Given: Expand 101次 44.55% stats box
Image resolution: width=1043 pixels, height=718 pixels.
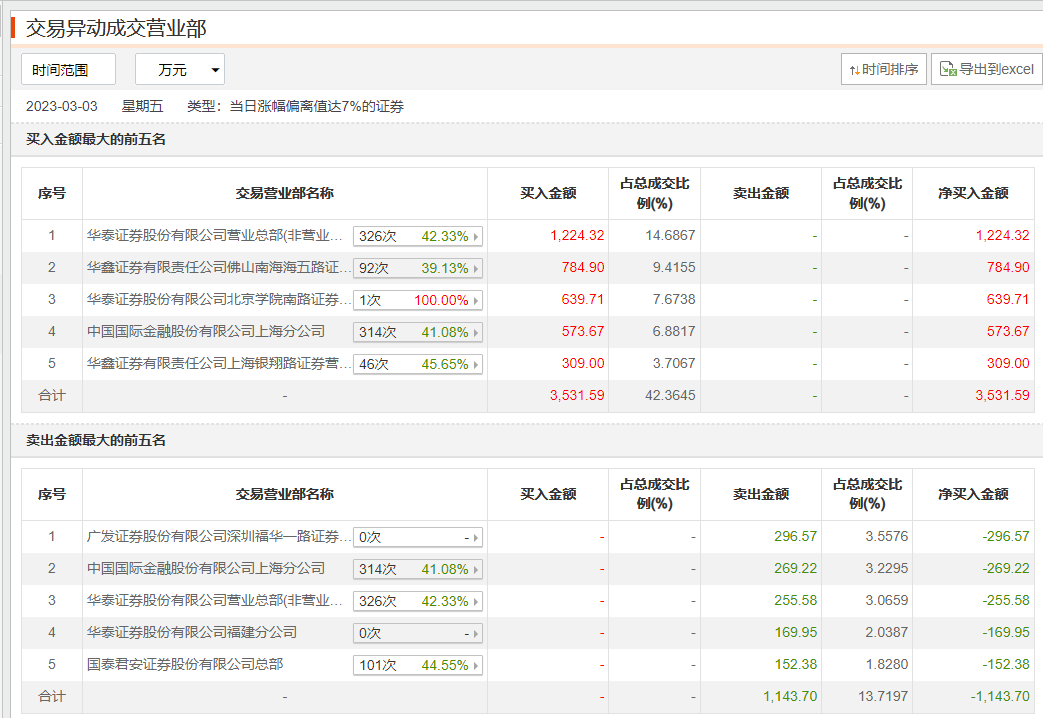Looking at the screenshot, I should click(417, 665).
